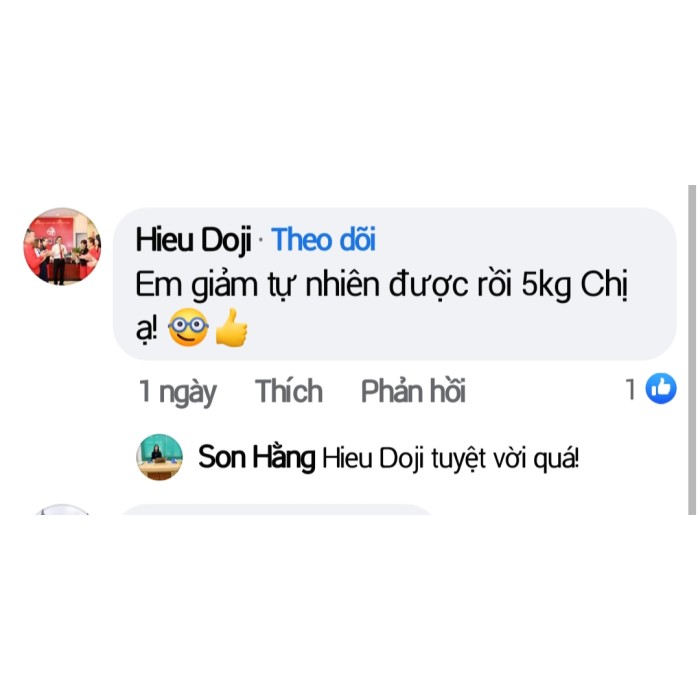
Task: Like the comment with Thích
Action: click(x=288, y=391)
